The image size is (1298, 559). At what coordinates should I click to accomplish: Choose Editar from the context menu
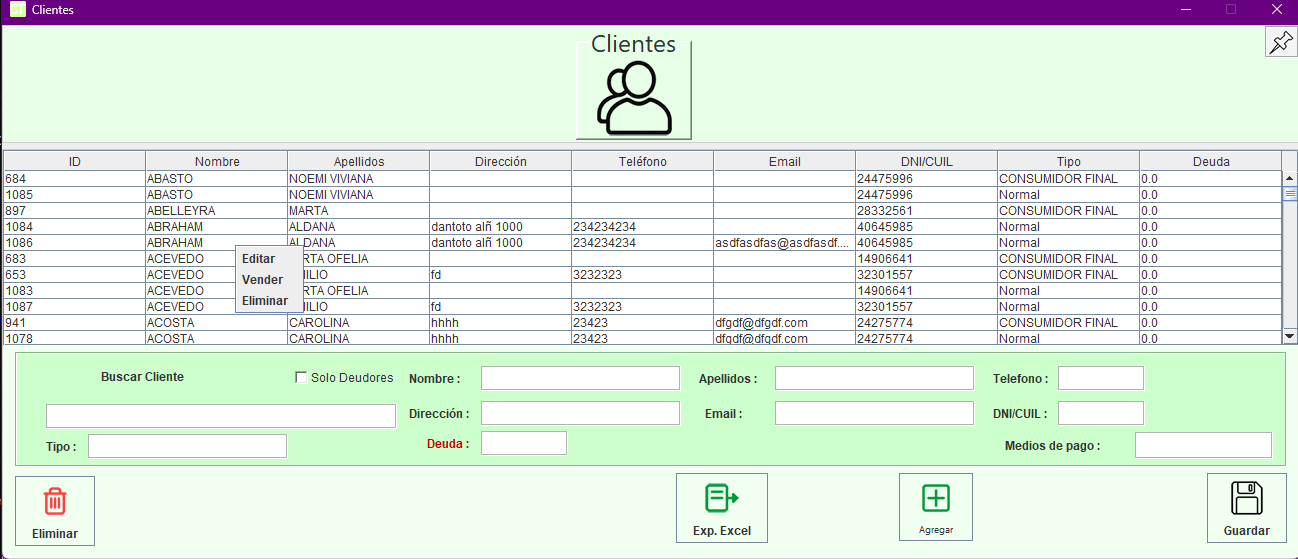click(x=259, y=259)
